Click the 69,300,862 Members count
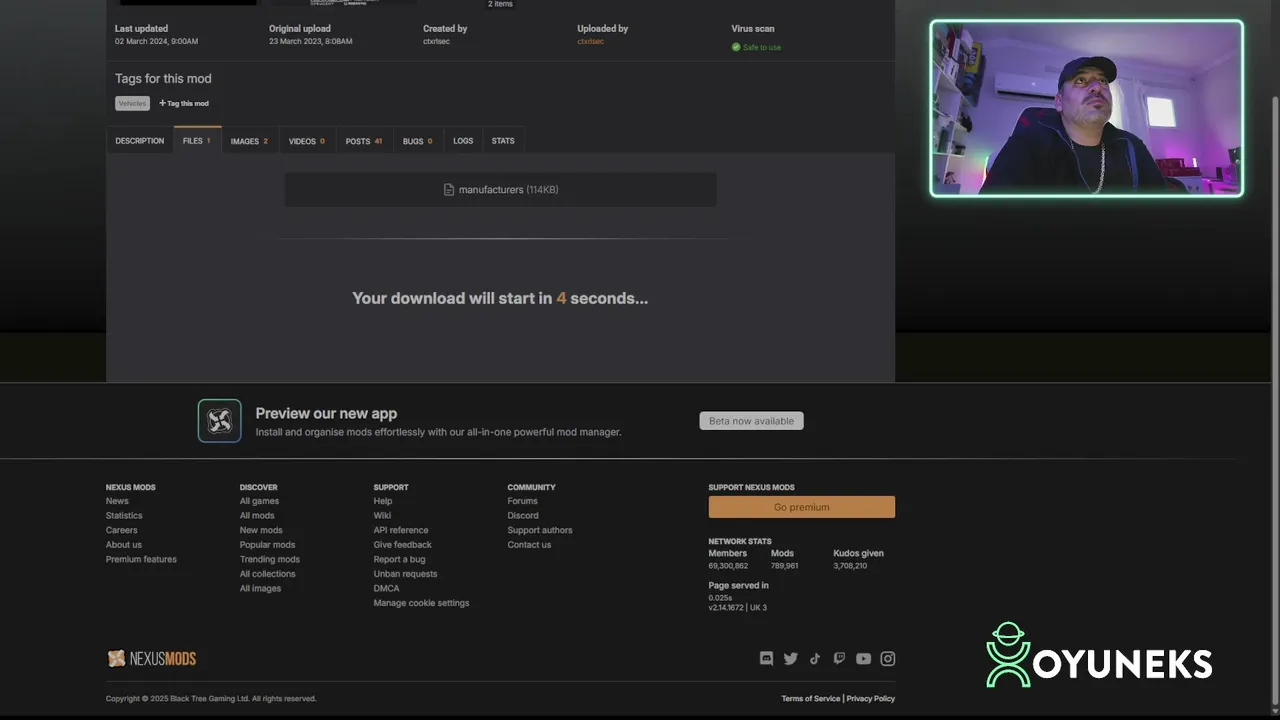1280x720 pixels. coord(728,566)
